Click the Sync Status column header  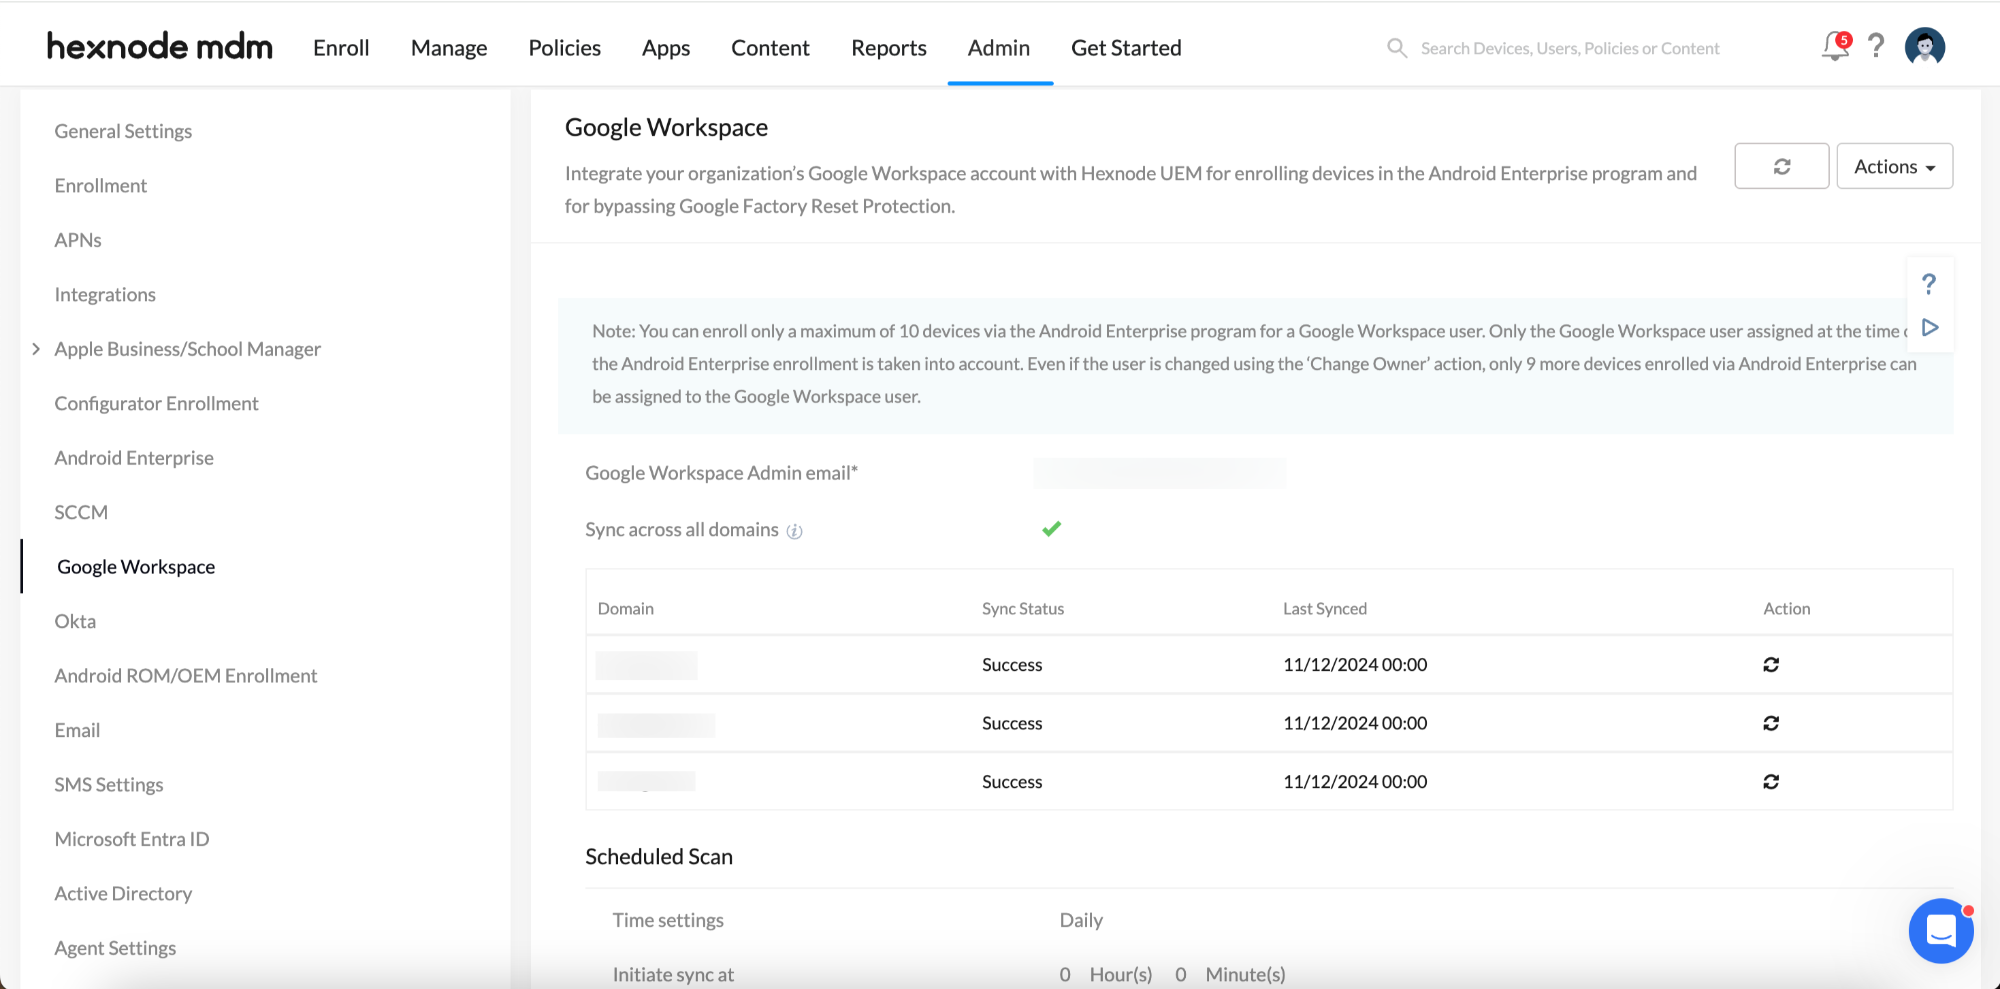1023,609
